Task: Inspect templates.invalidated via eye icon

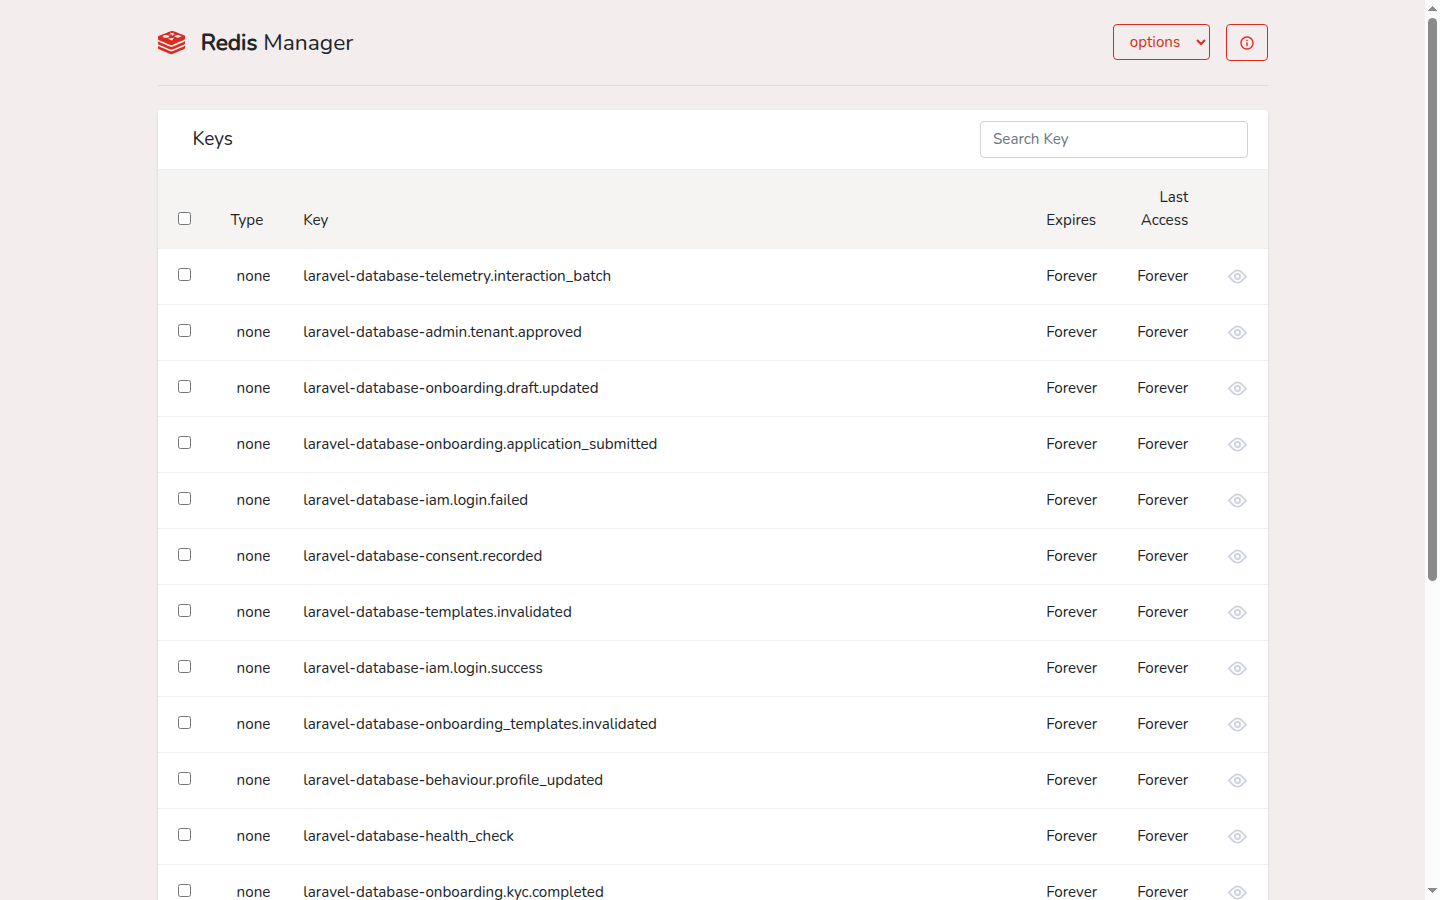Action: point(1237,612)
